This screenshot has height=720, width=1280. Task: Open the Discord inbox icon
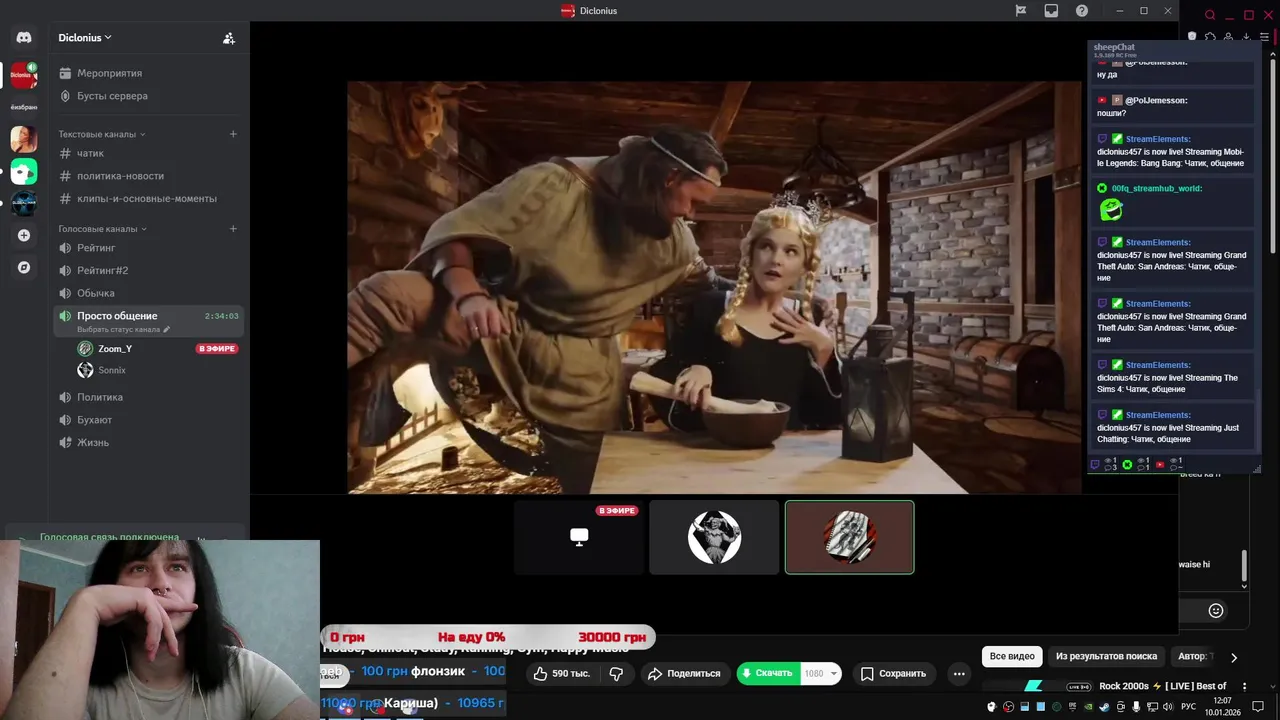click(1051, 11)
